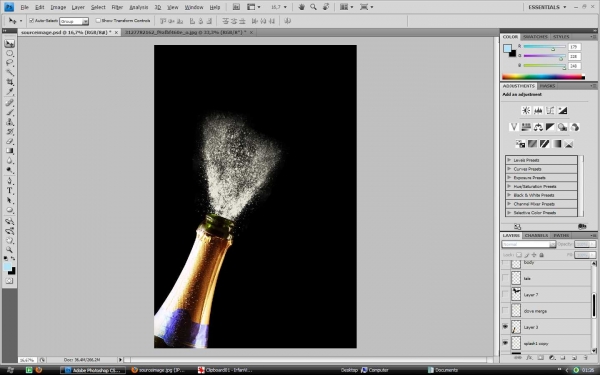Click the layer style fx icon

529,358
